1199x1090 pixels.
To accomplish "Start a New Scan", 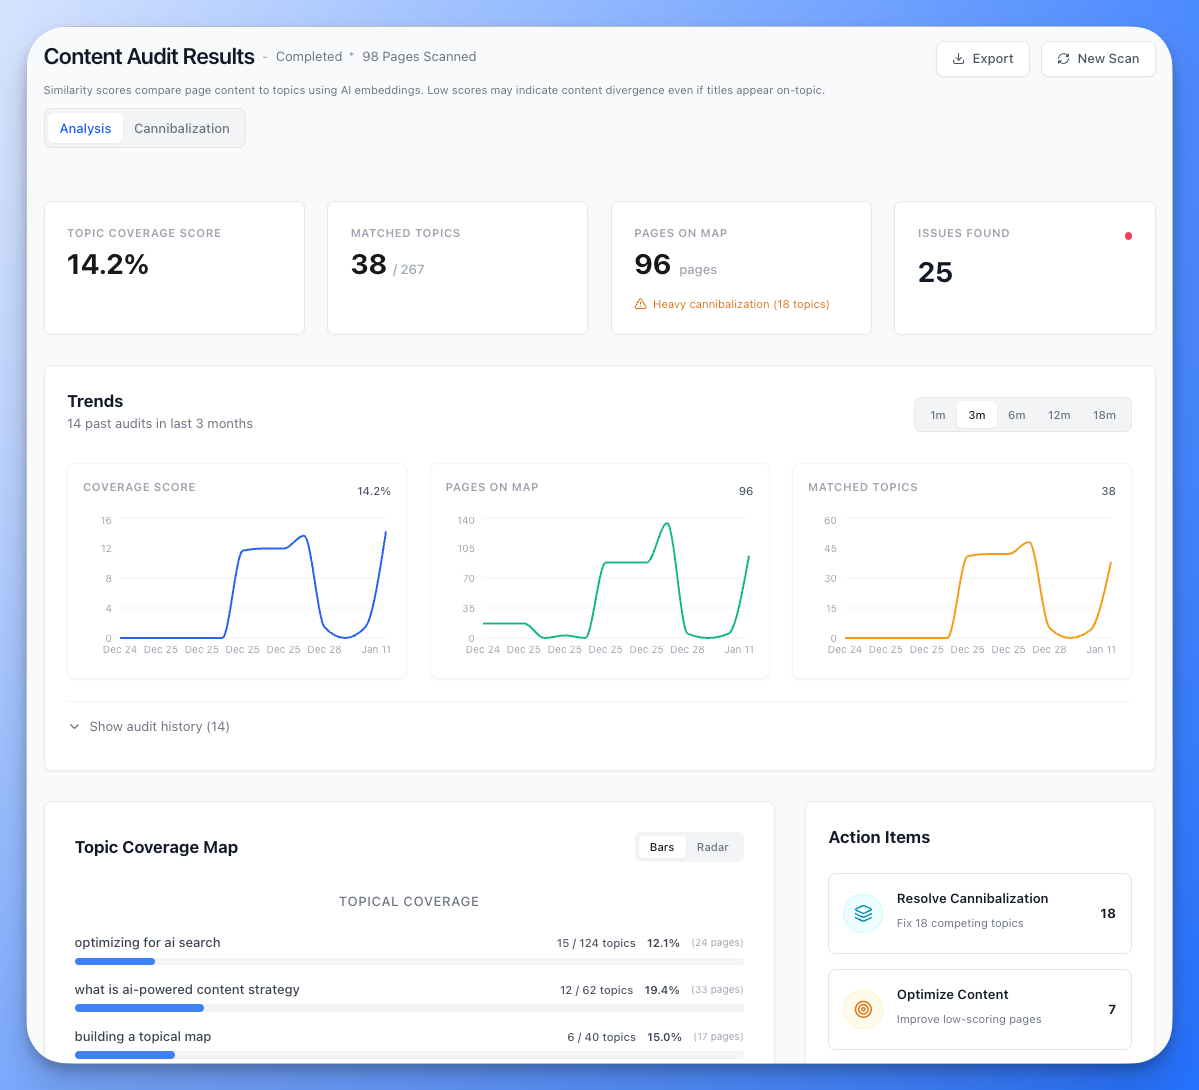I will pyautogui.click(x=1098, y=58).
